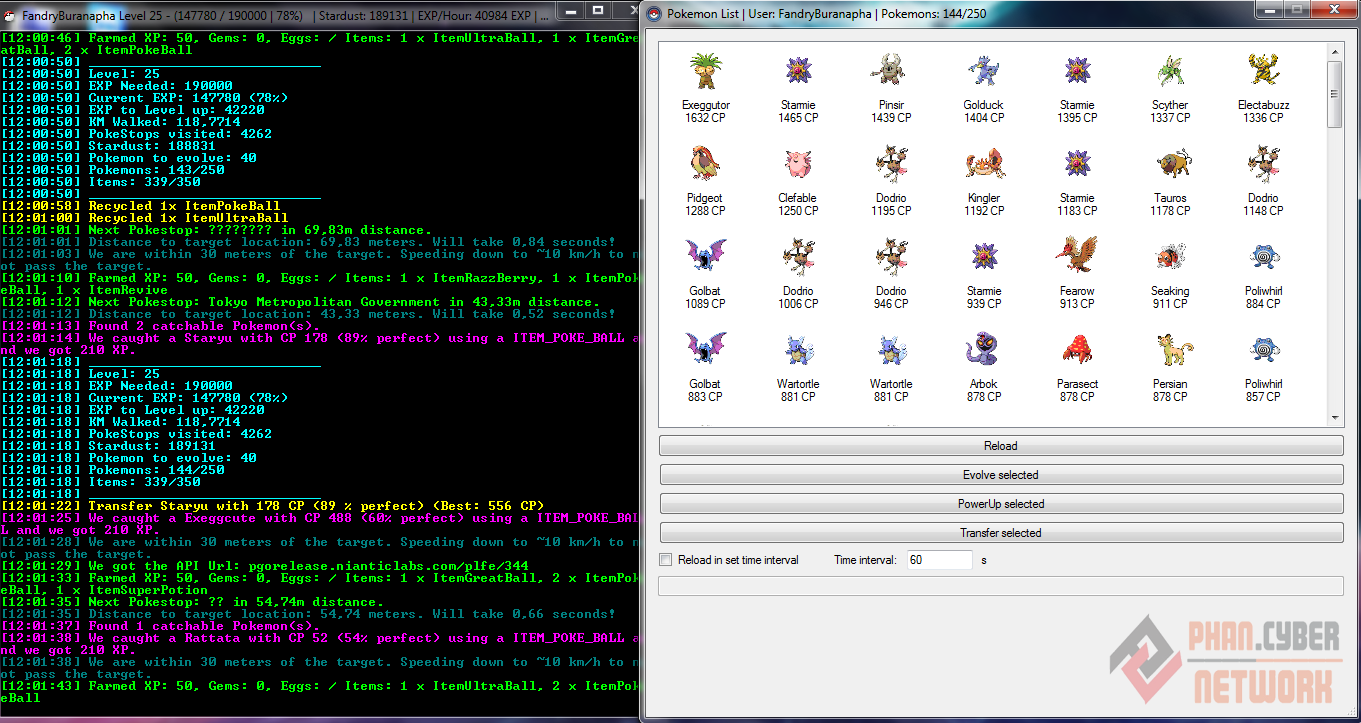The image size is (1361, 723).
Task: Select the Starmie 1465 CP sprite
Action: [798, 72]
